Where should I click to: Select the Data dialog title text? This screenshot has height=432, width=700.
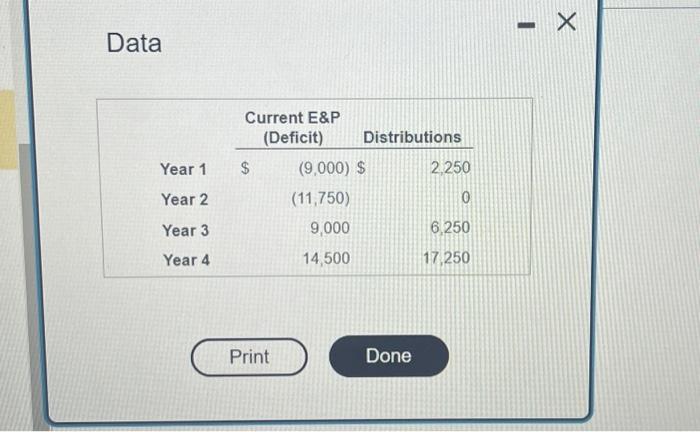point(134,43)
